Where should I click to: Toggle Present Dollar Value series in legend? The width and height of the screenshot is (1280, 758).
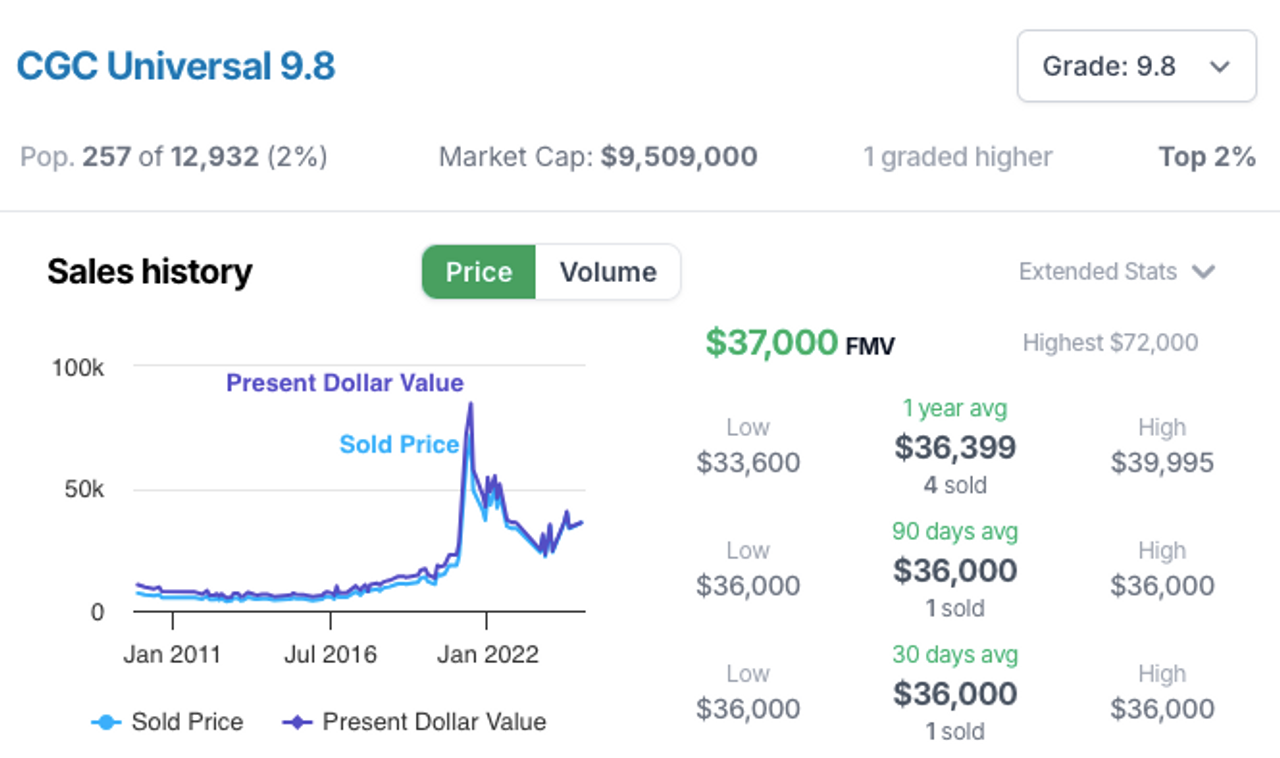414,721
